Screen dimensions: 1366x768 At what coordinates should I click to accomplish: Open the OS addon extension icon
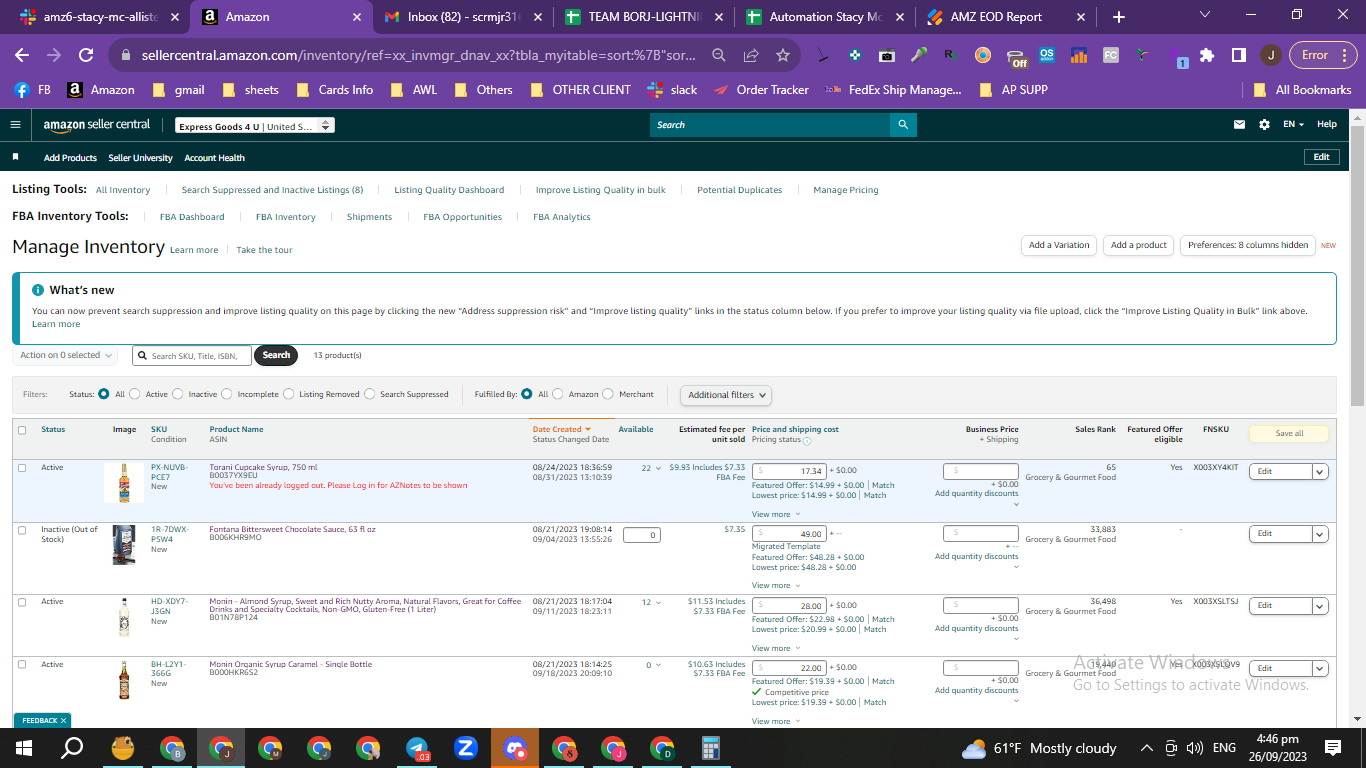point(1047,56)
